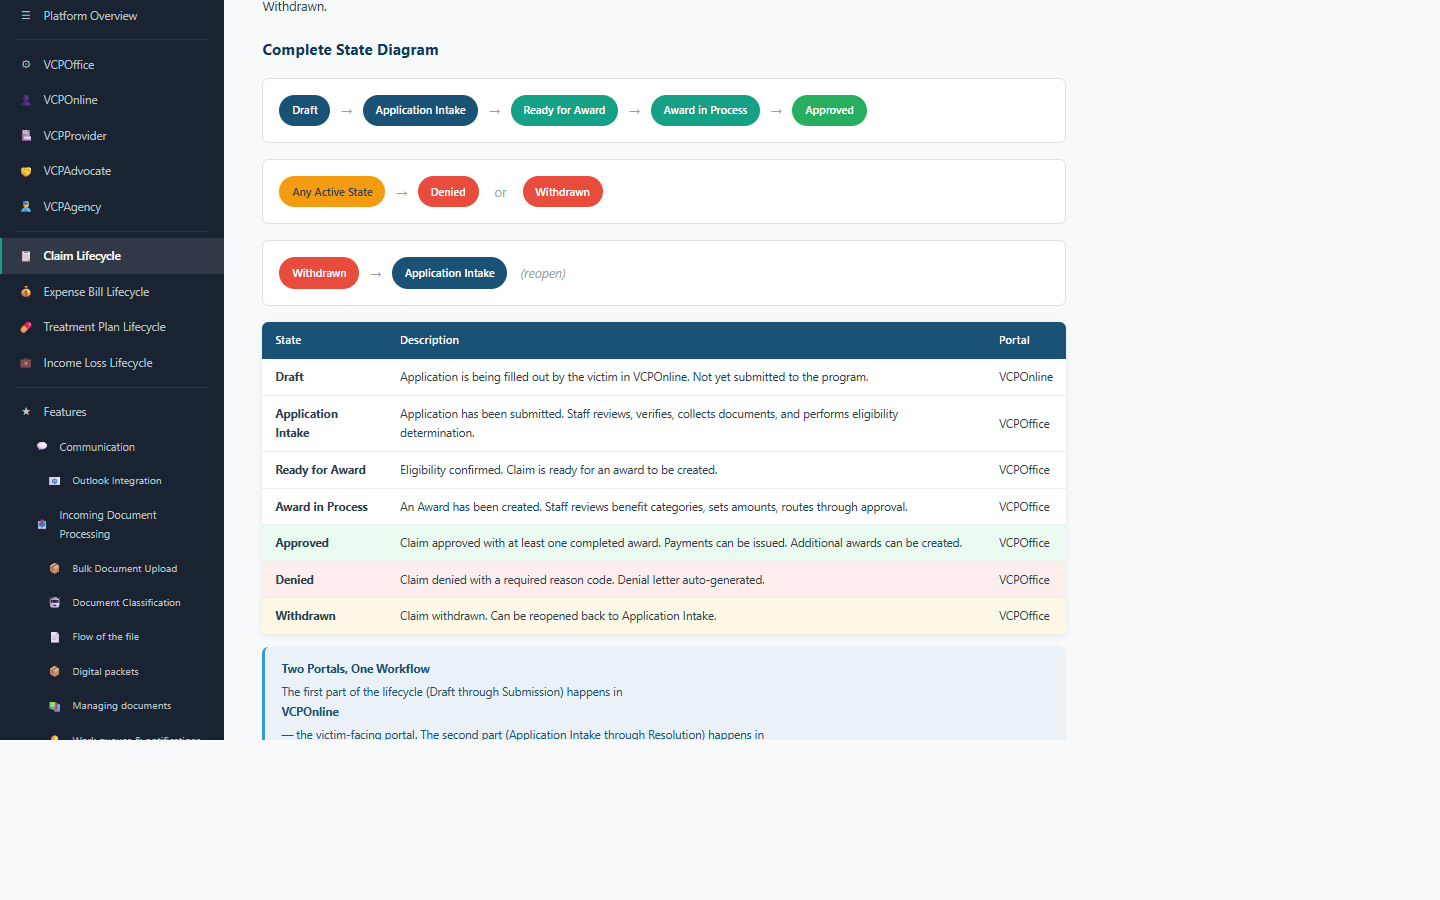
Task: Click the orange Any Active State badge
Action: (332, 192)
